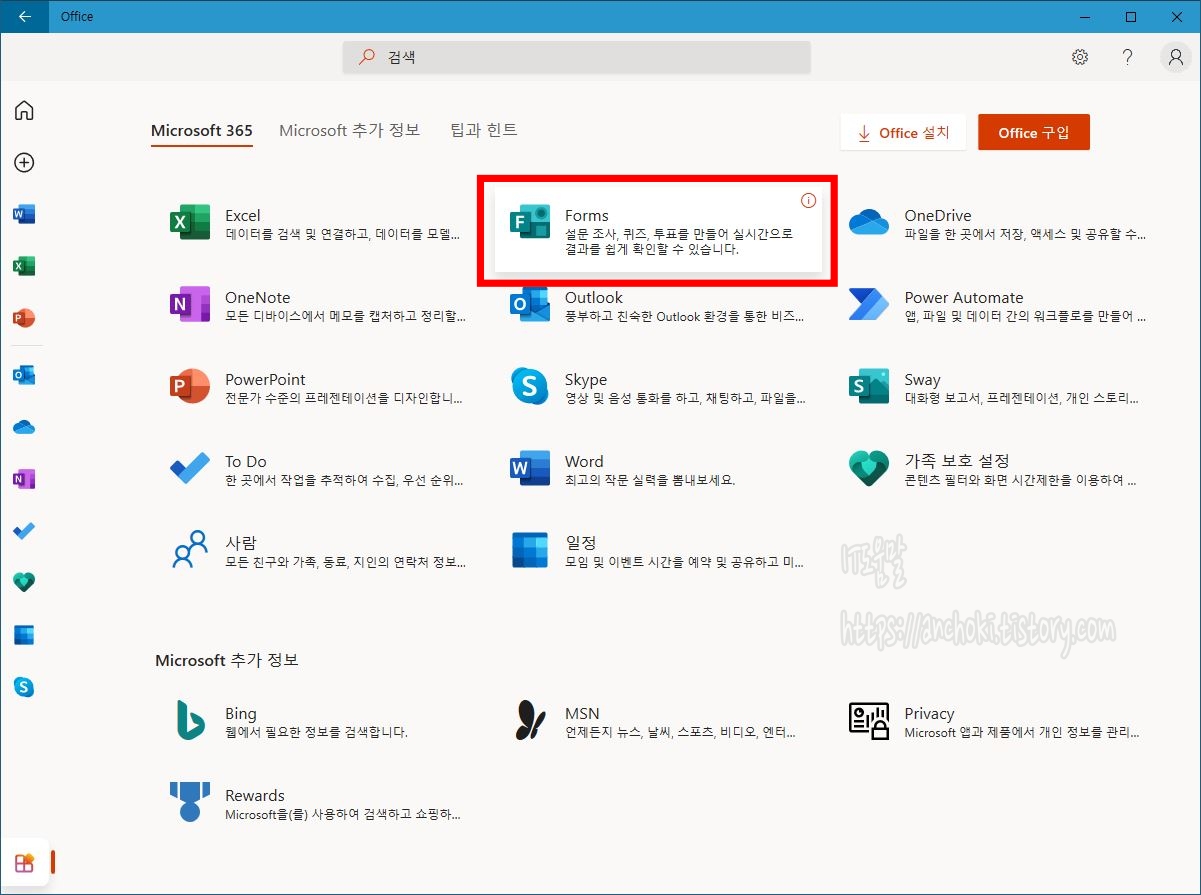The height and width of the screenshot is (895, 1201).
Task: Switch to the Microsoft 추가 정보 tab
Action: (349, 130)
